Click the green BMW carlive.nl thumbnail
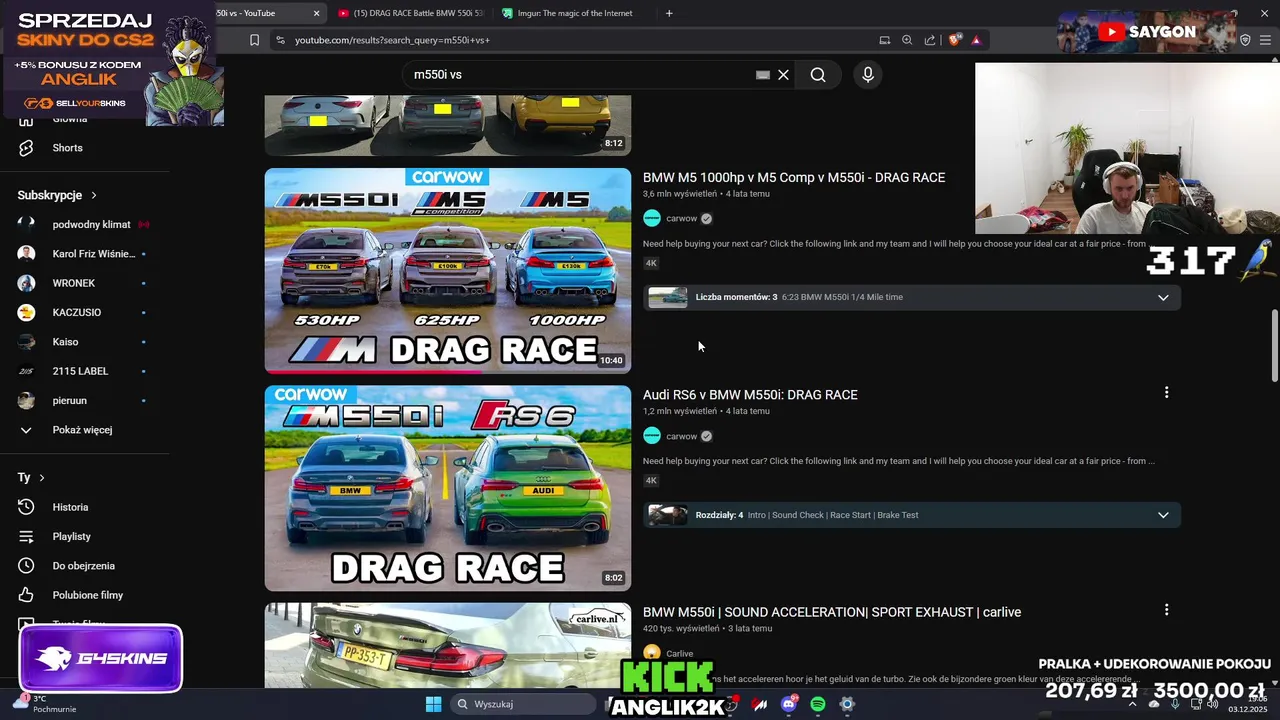The width and height of the screenshot is (1280, 720). coord(448,646)
